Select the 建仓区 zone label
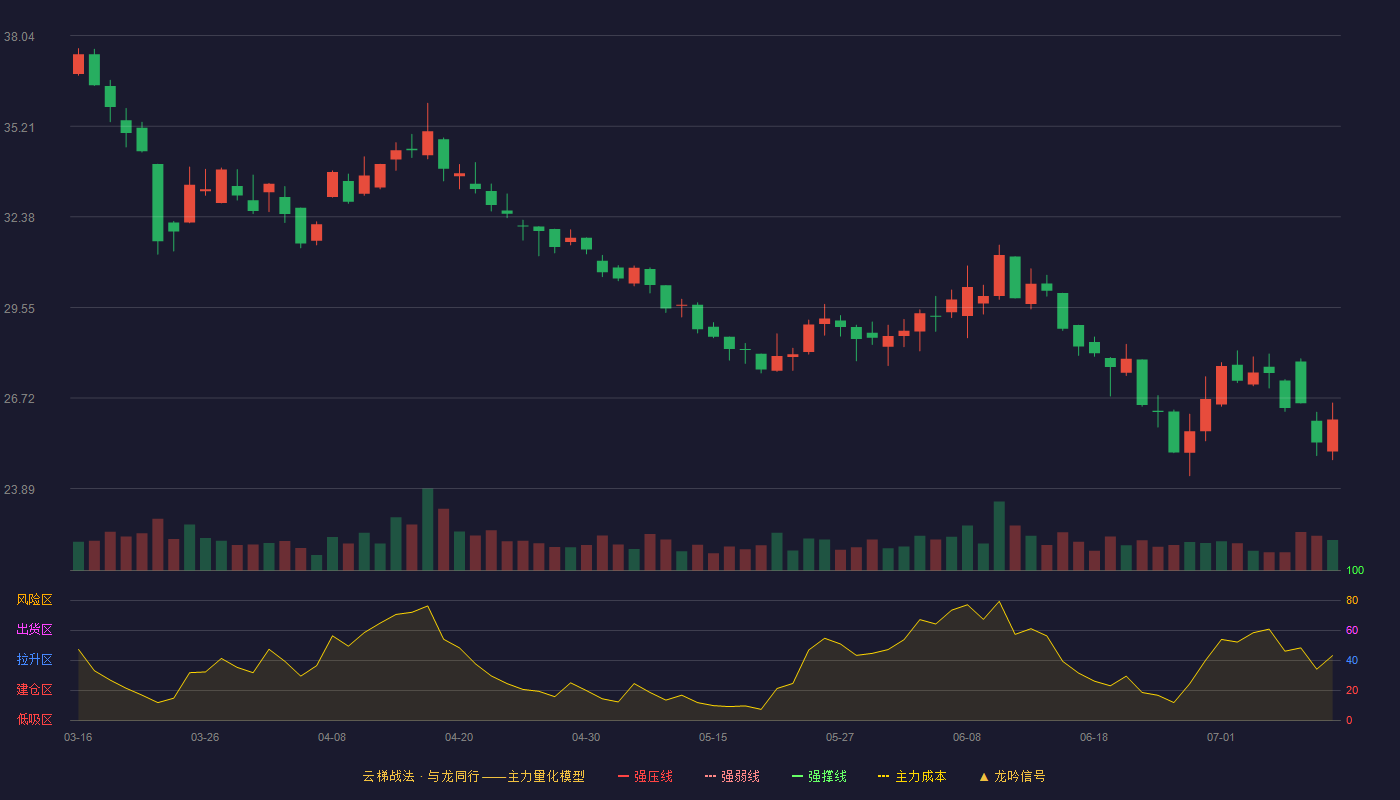 tap(34, 690)
